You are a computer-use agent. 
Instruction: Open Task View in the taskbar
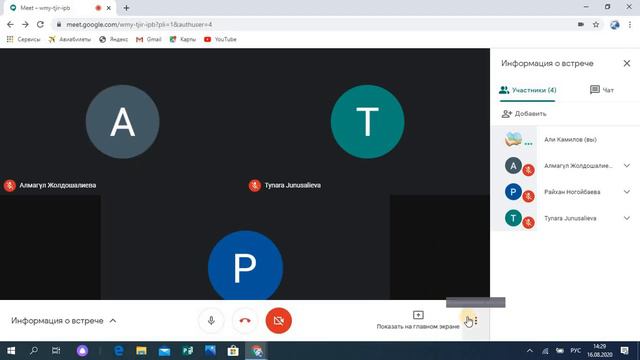[x=56, y=351]
